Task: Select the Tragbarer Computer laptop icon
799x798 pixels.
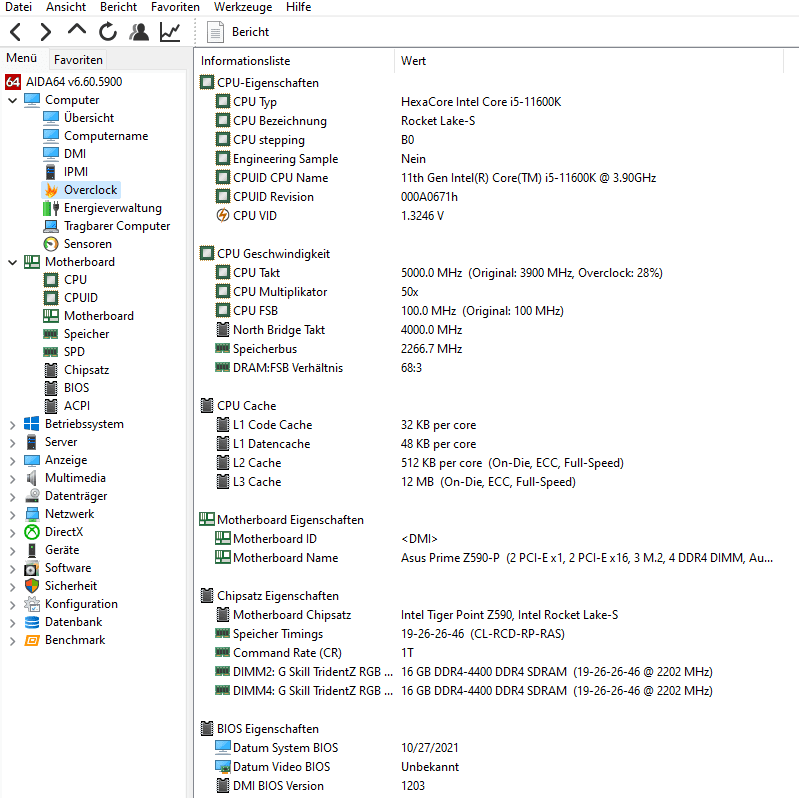Action: [51, 226]
